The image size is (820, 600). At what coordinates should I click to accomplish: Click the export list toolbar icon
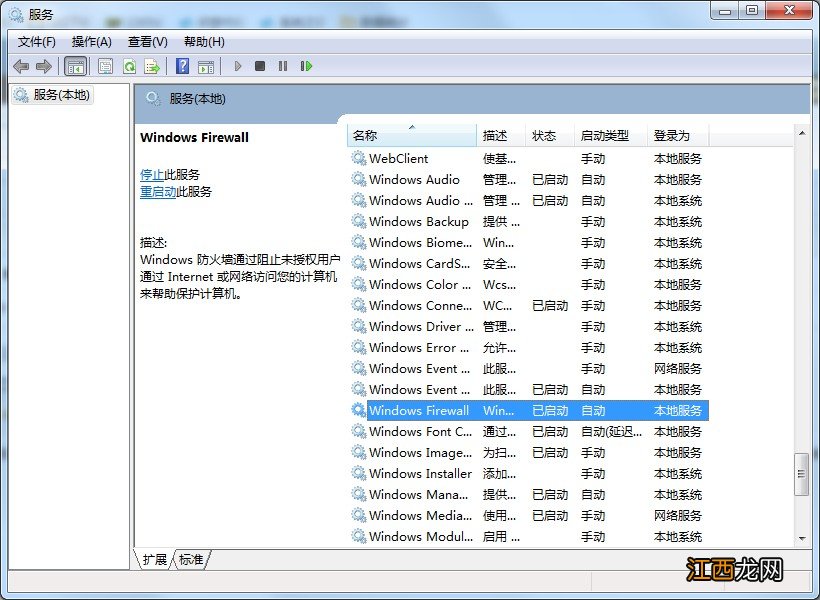pos(152,66)
